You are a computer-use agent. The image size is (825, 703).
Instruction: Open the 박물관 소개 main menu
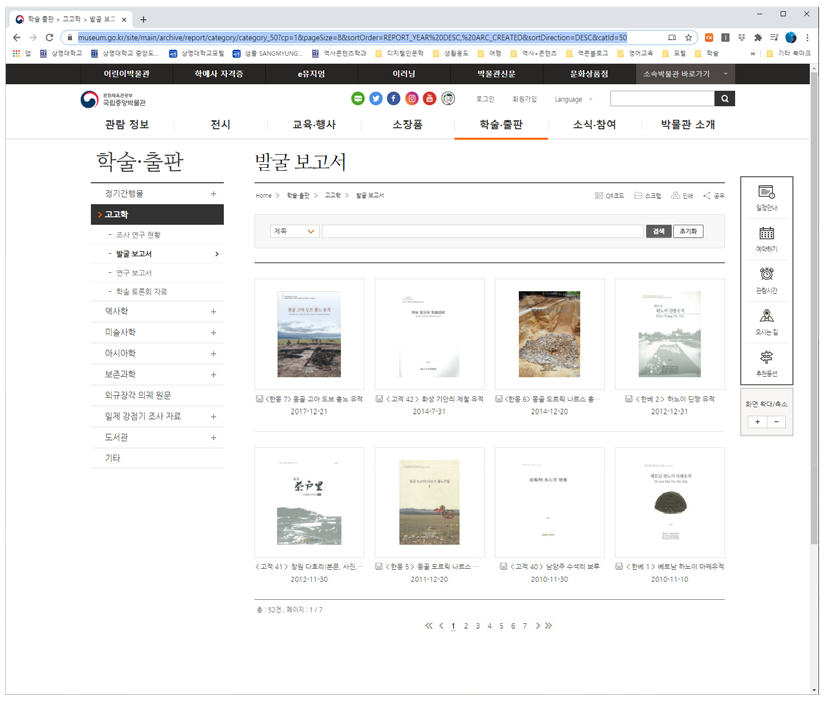(x=688, y=125)
